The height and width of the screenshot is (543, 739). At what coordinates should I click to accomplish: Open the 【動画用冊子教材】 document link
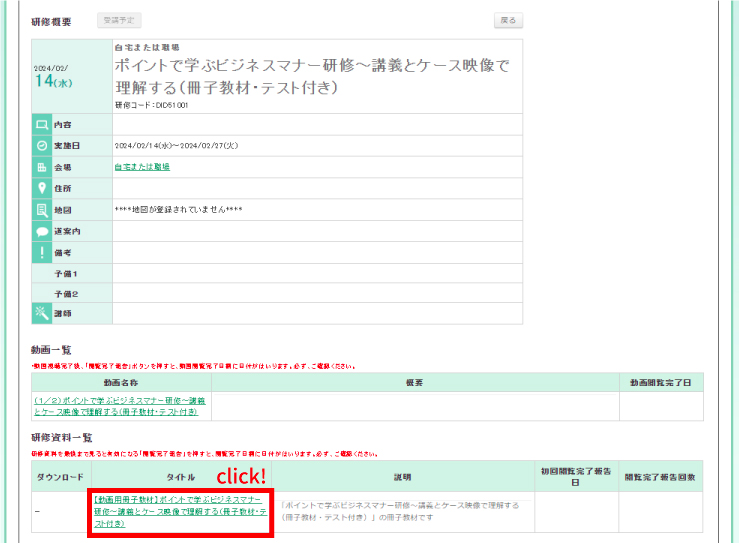coord(180,510)
